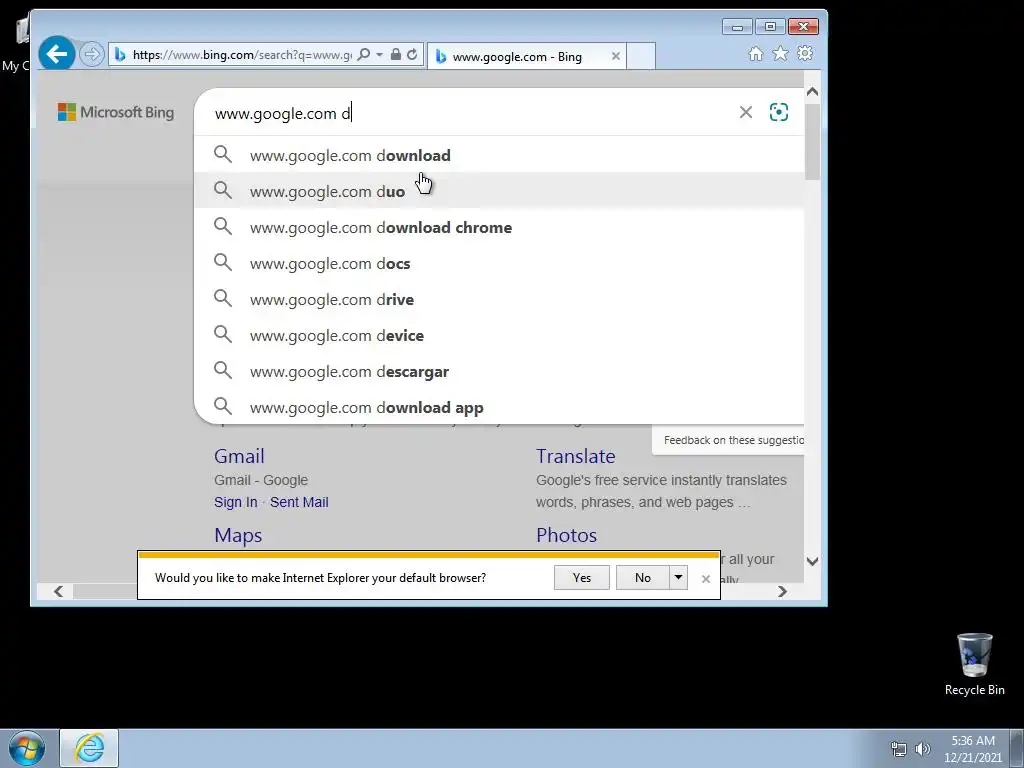Clear the search box with X icon
1024x768 pixels.
[746, 112]
